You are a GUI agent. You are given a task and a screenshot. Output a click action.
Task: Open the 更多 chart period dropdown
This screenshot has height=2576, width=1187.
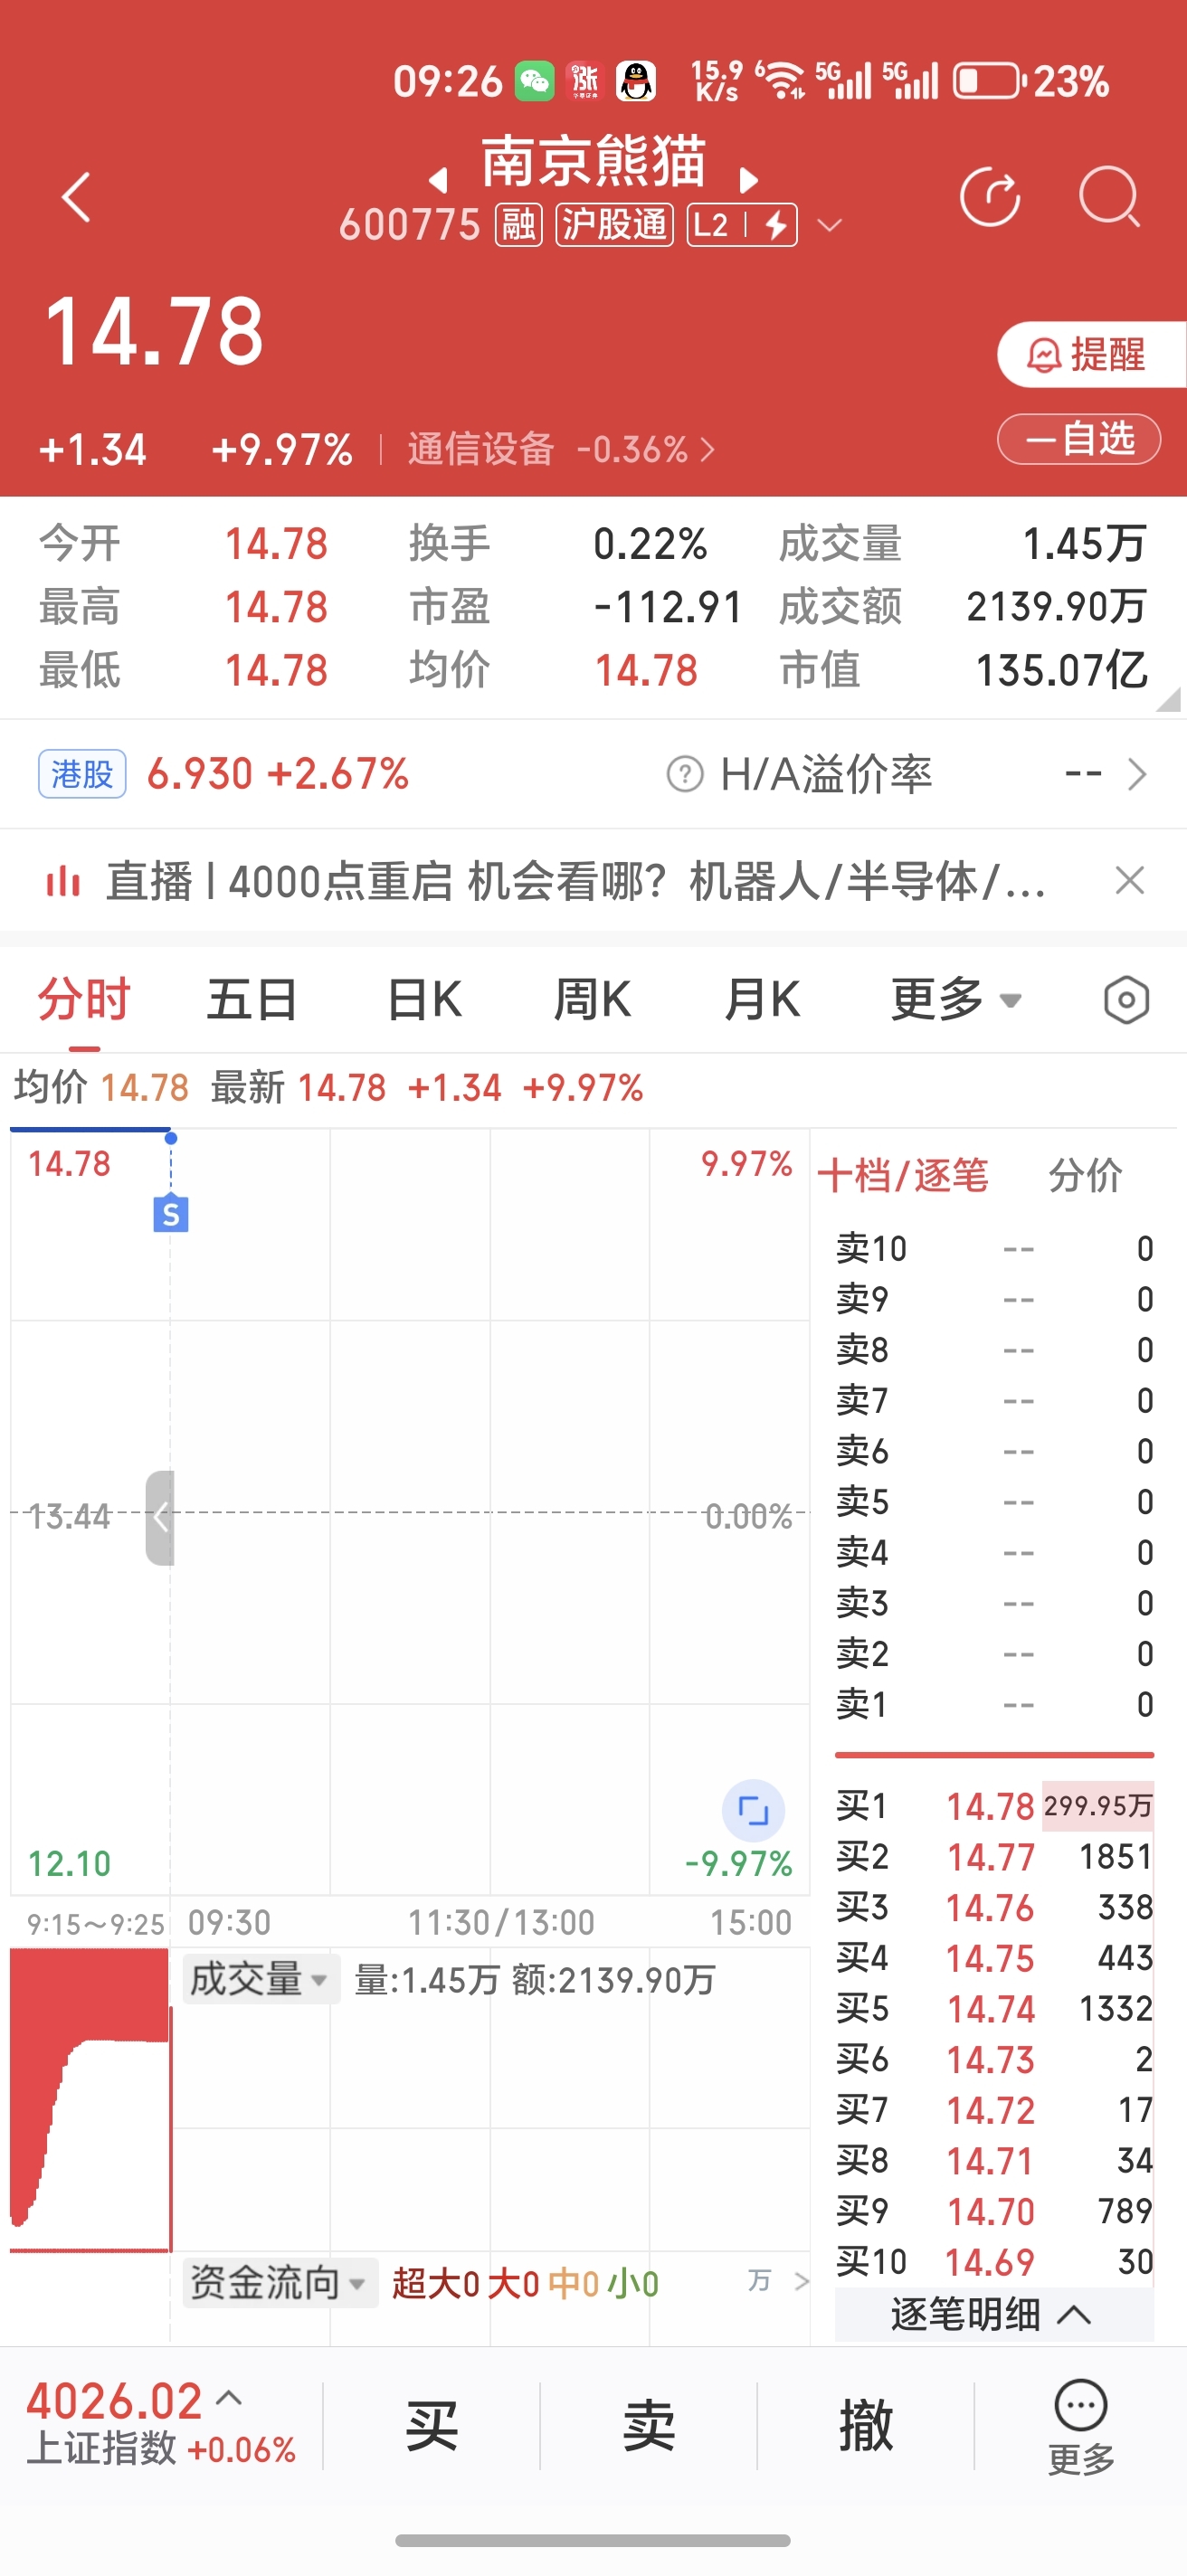point(956,999)
